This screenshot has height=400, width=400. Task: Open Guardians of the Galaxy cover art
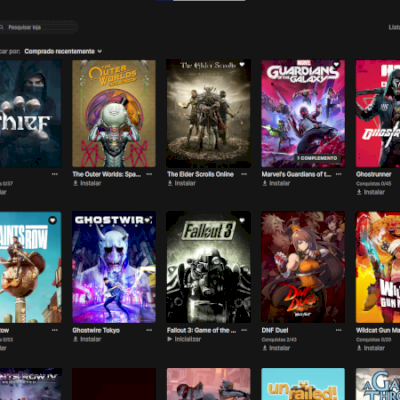[303, 113]
